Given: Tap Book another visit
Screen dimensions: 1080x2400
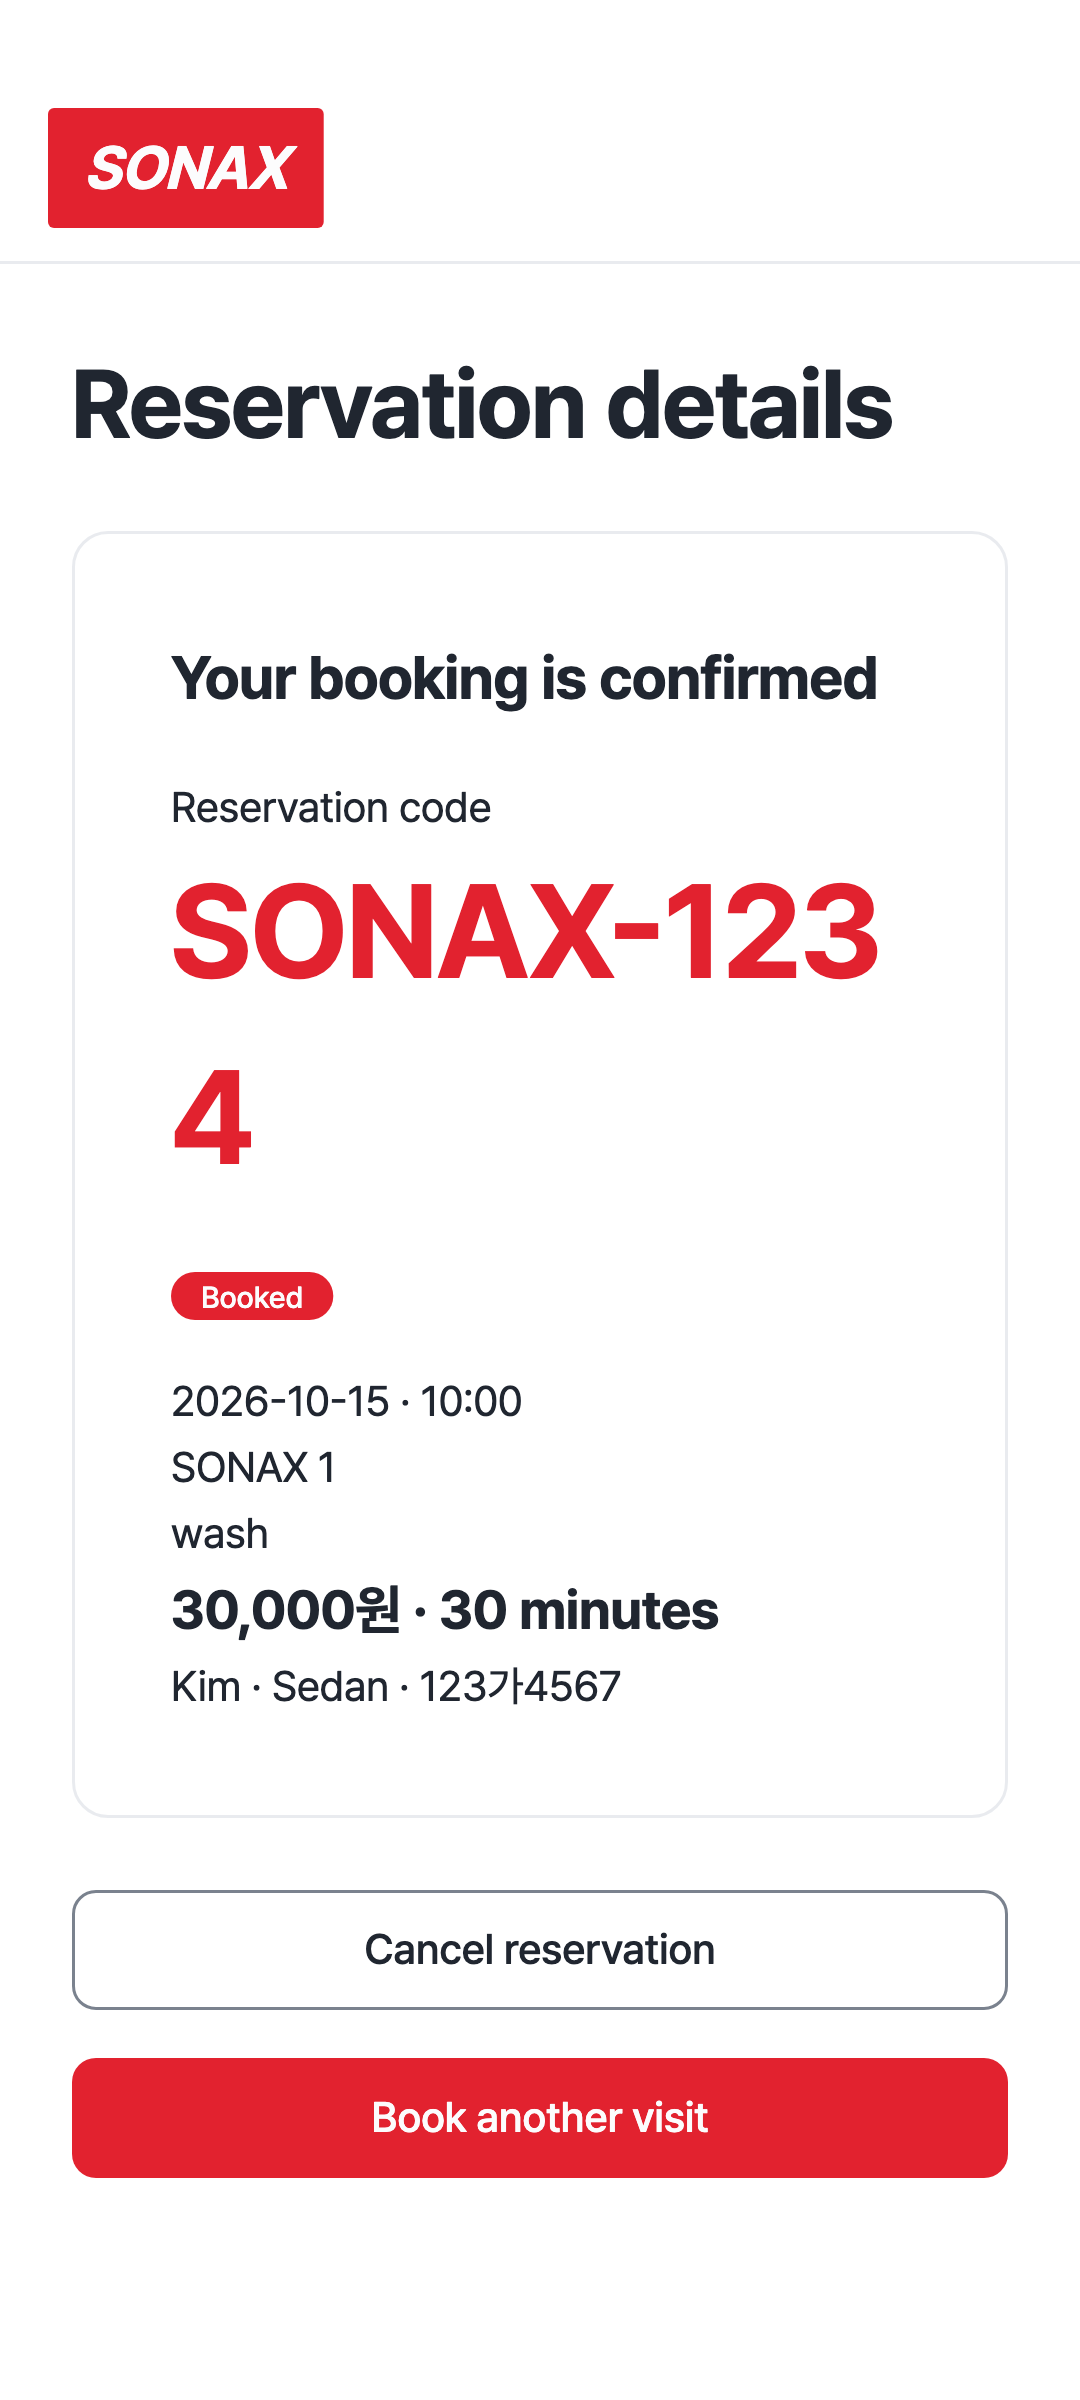Looking at the screenshot, I should click(540, 2117).
